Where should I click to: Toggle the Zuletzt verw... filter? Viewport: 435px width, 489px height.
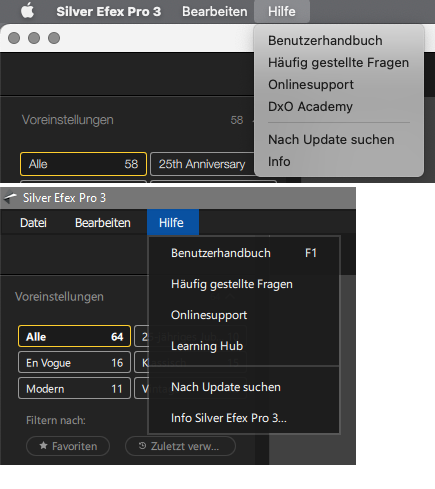tap(180, 446)
